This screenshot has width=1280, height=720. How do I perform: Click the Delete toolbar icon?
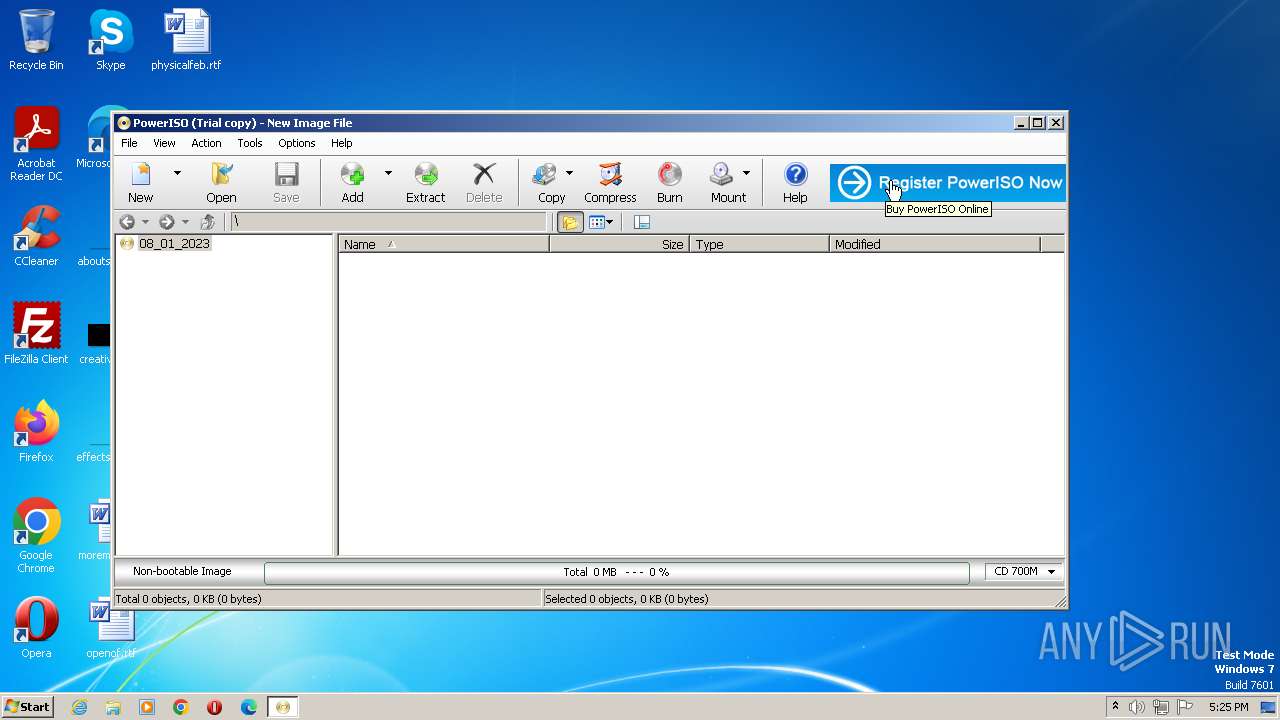tap(484, 183)
